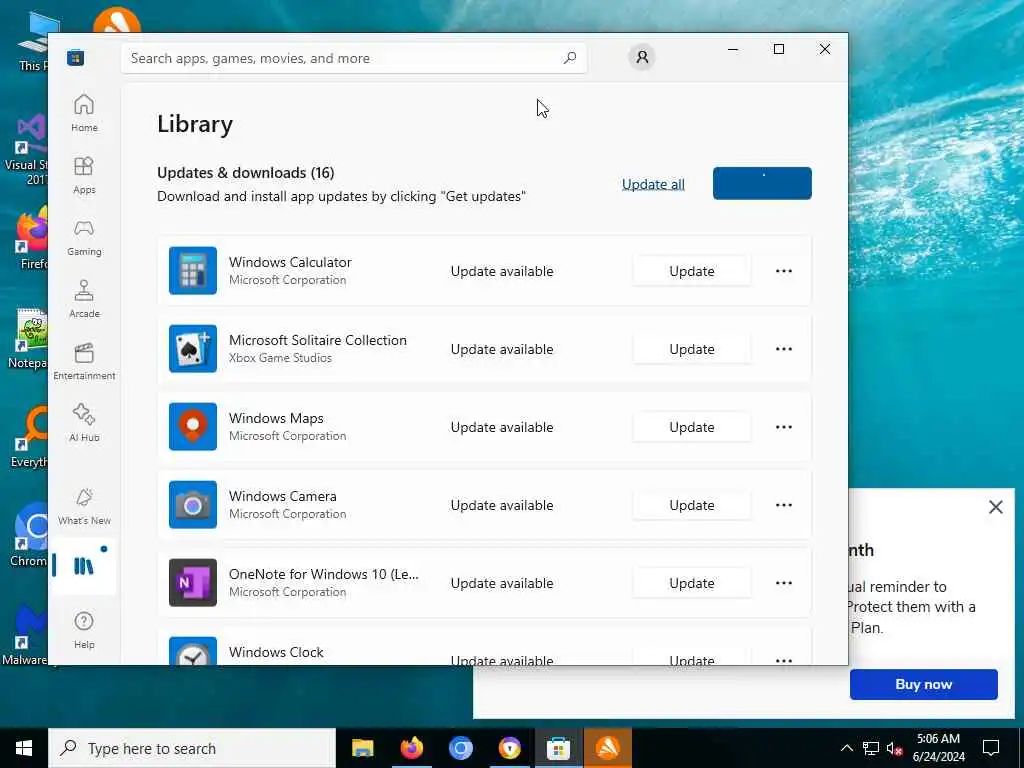The image size is (1024, 768).
Task: Open more options for Windows Camera
Action: point(784,505)
